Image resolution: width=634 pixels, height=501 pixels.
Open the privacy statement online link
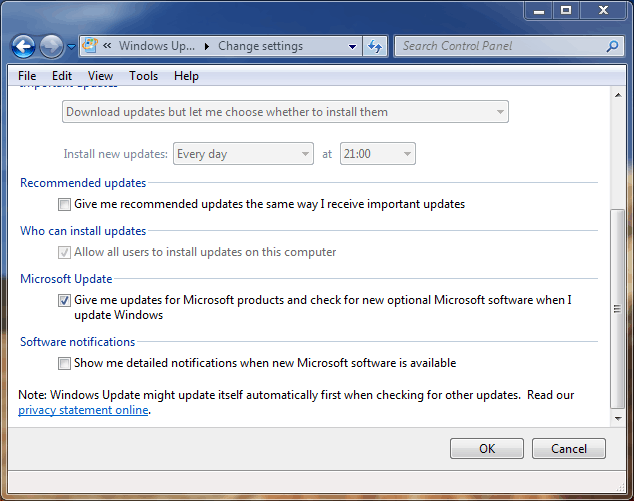pos(83,410)
